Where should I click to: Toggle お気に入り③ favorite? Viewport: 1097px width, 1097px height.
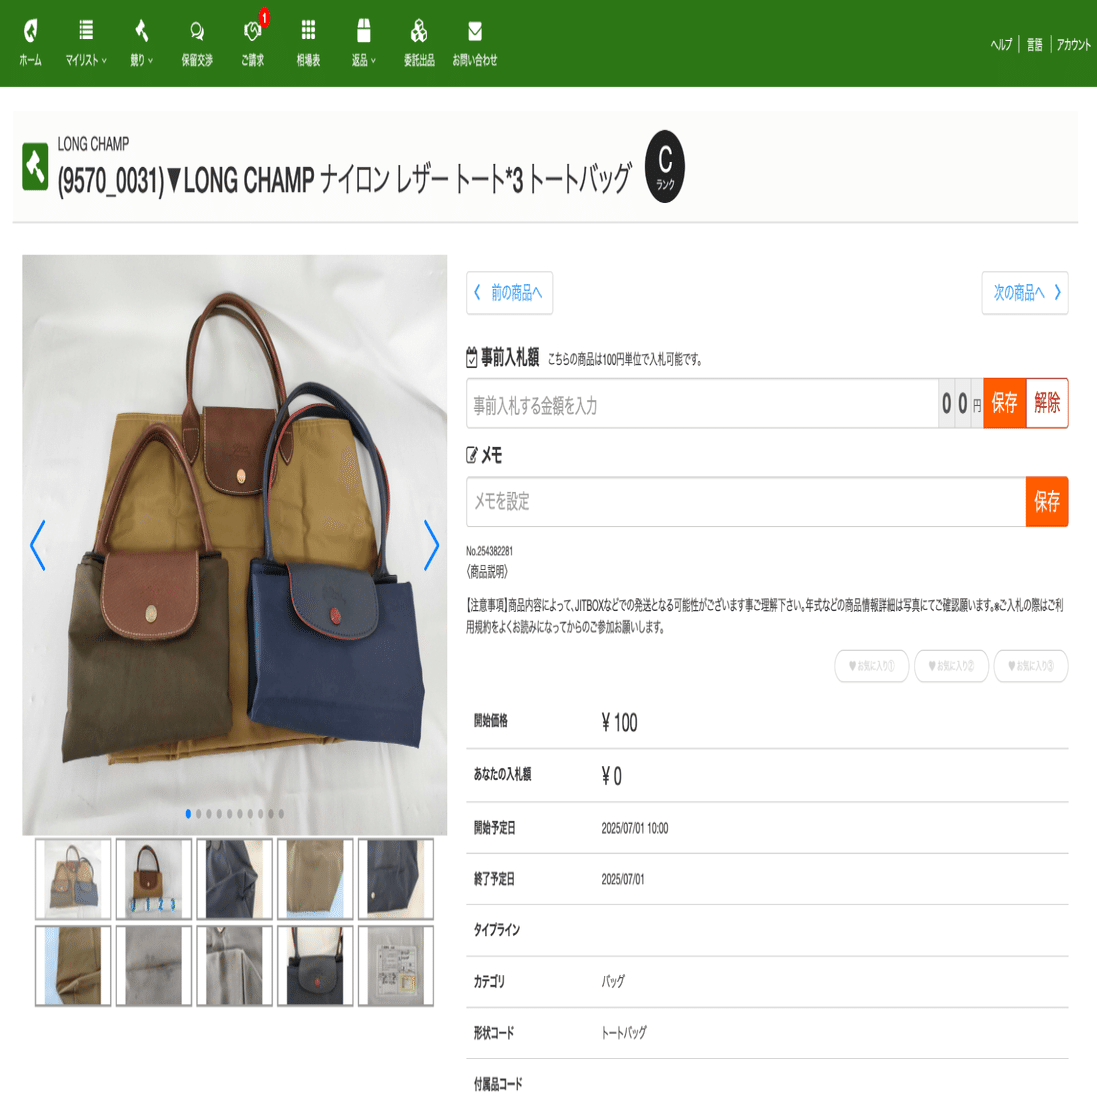1031,666
